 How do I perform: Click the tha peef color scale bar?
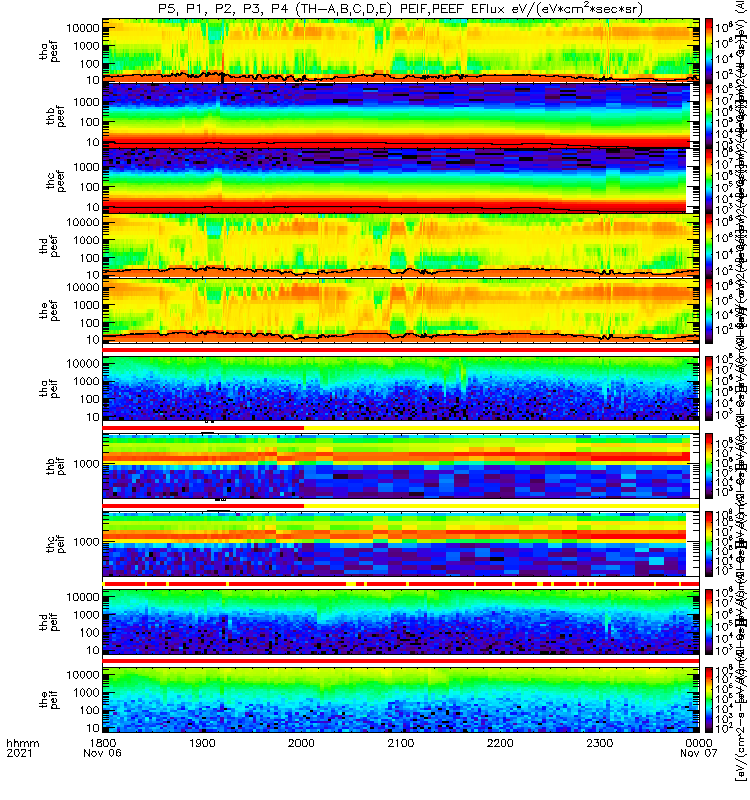point(709,51)
